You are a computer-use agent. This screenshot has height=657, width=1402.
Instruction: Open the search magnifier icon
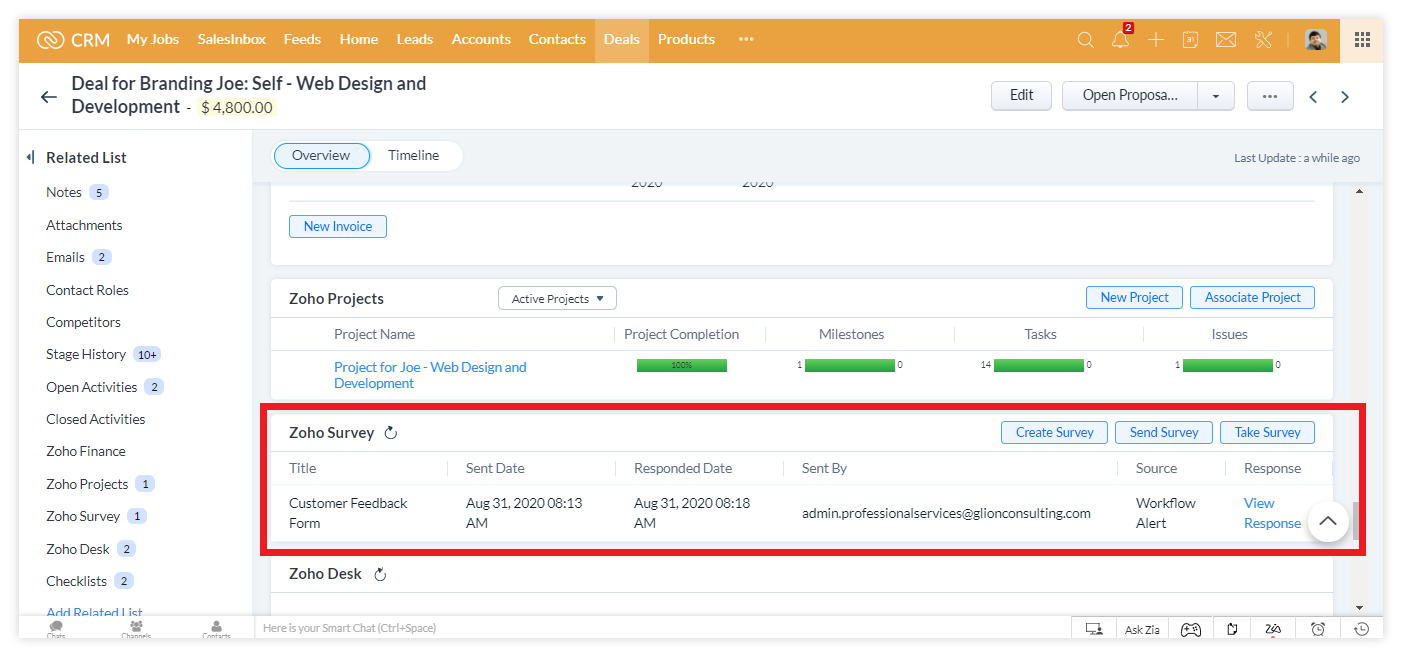click(x=1085, y=40)
